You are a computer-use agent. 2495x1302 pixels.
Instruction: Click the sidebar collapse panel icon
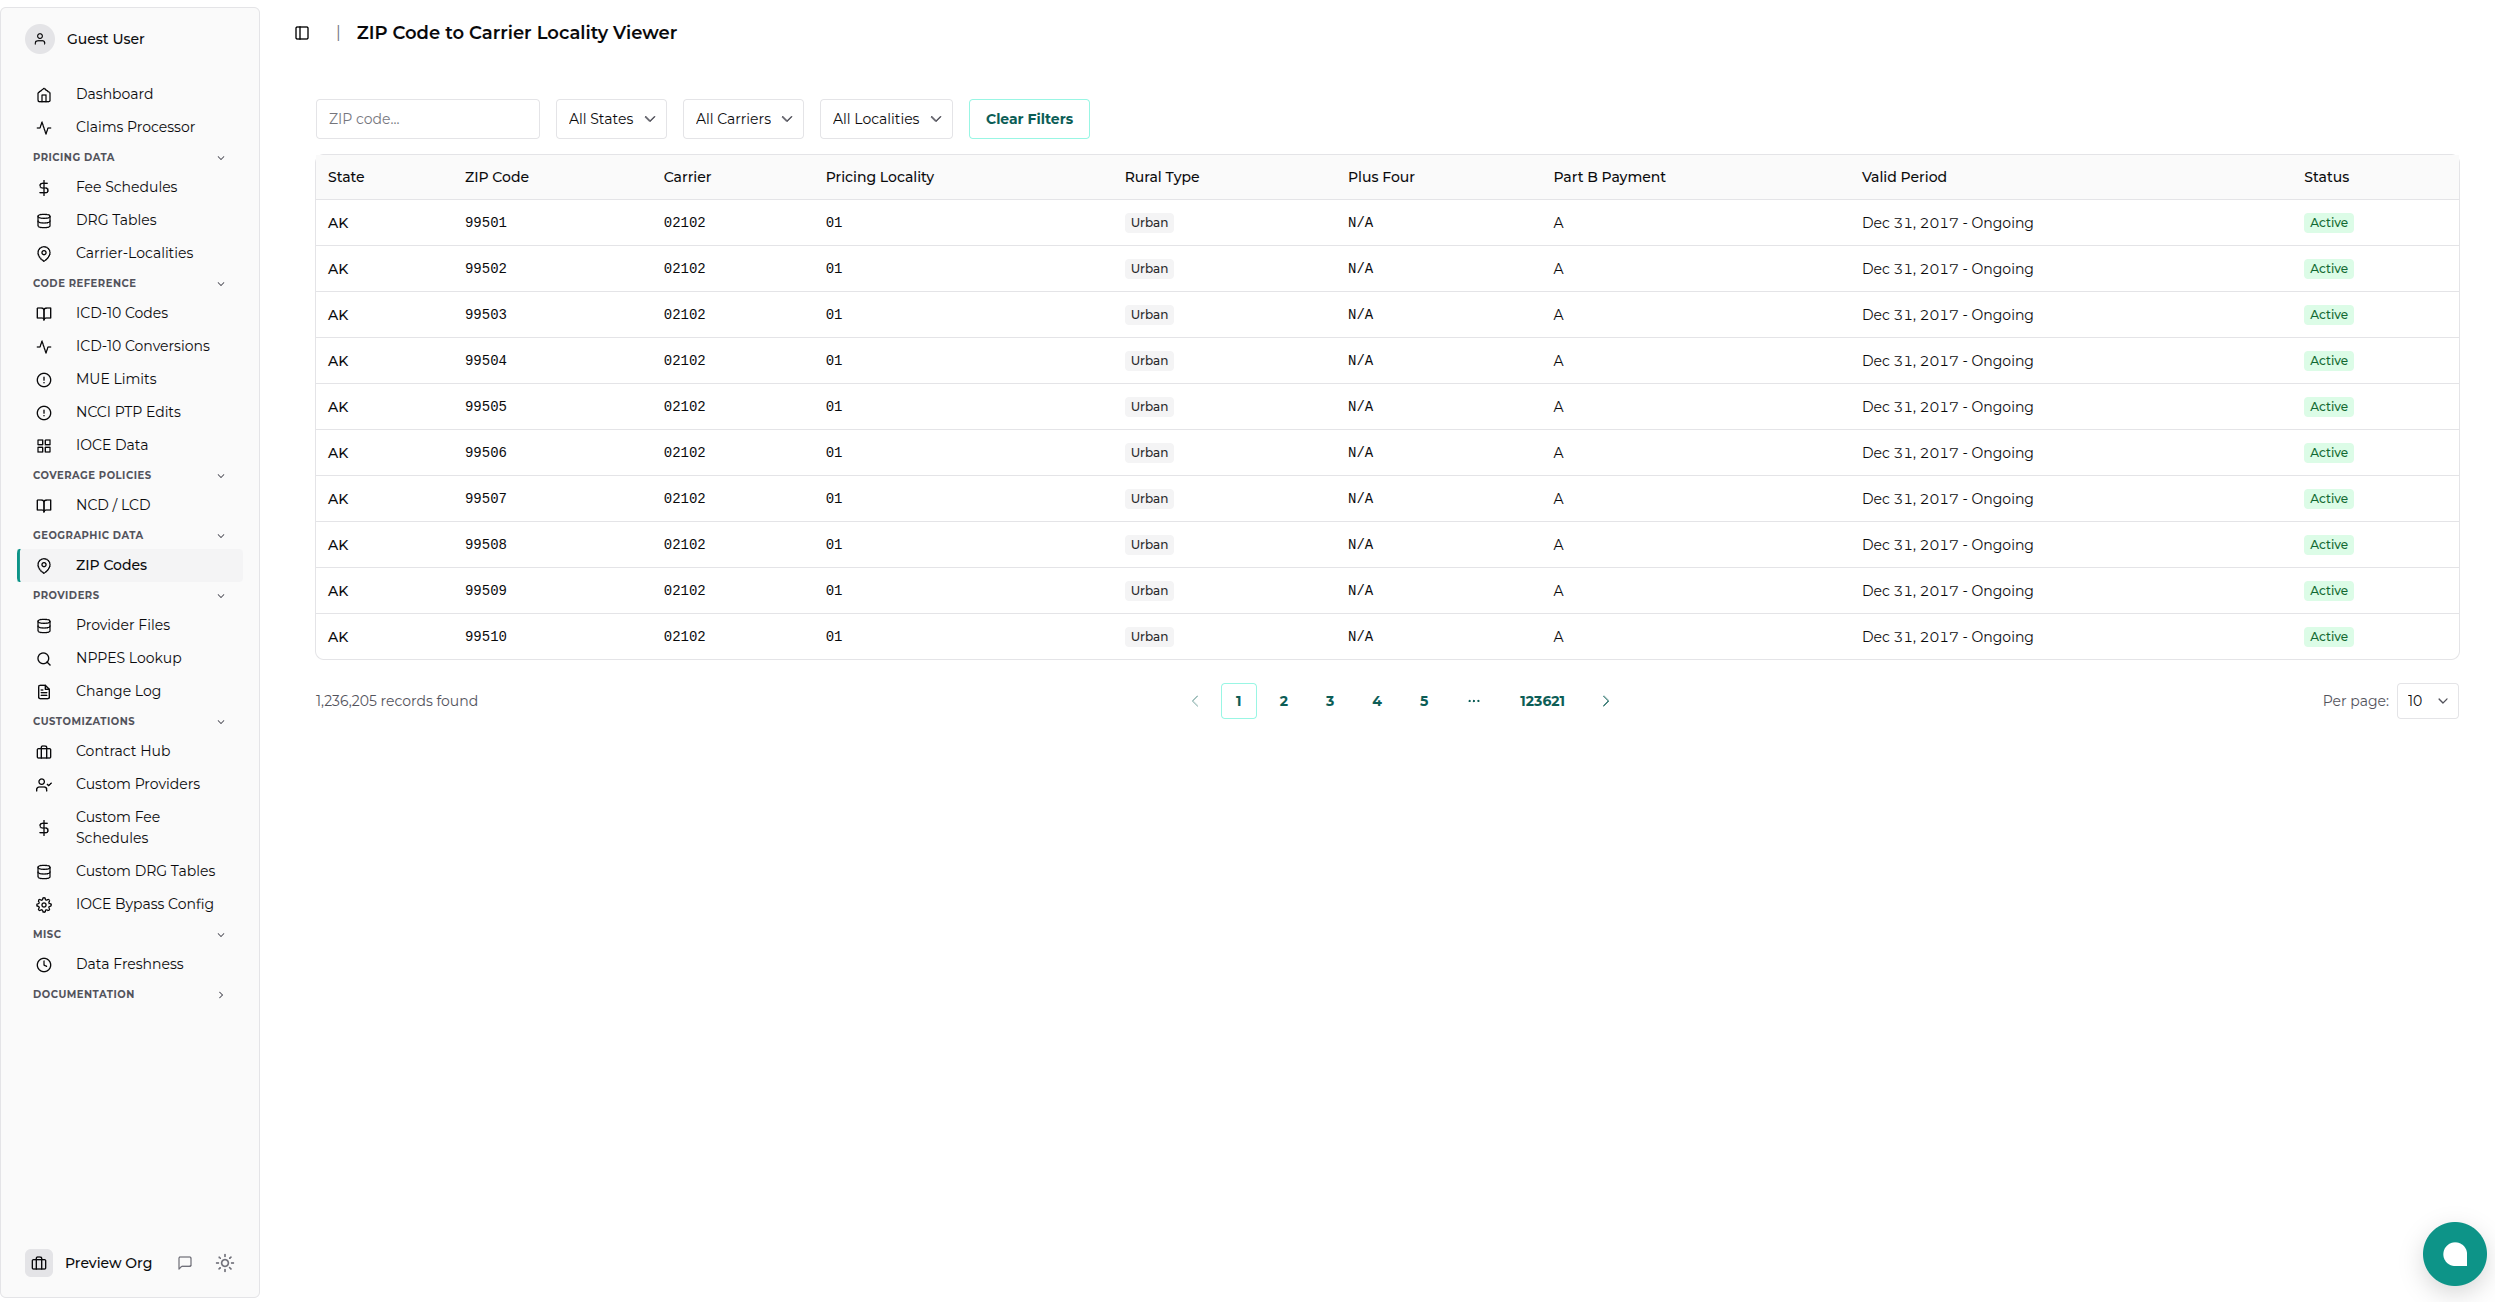tap(302, 33)
